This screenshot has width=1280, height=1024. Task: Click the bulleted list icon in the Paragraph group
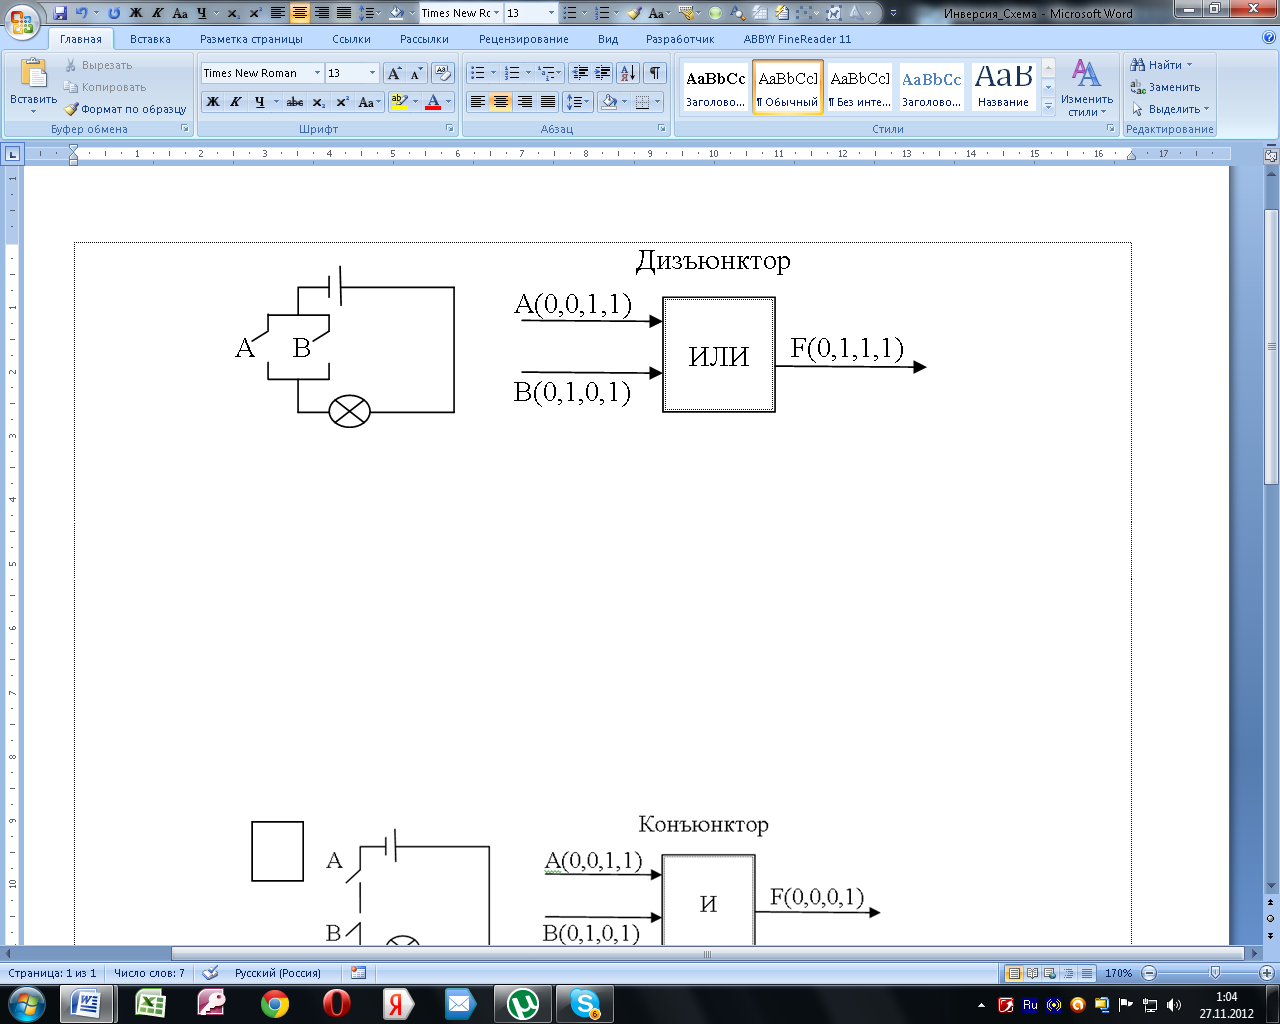tap(478, 73)
